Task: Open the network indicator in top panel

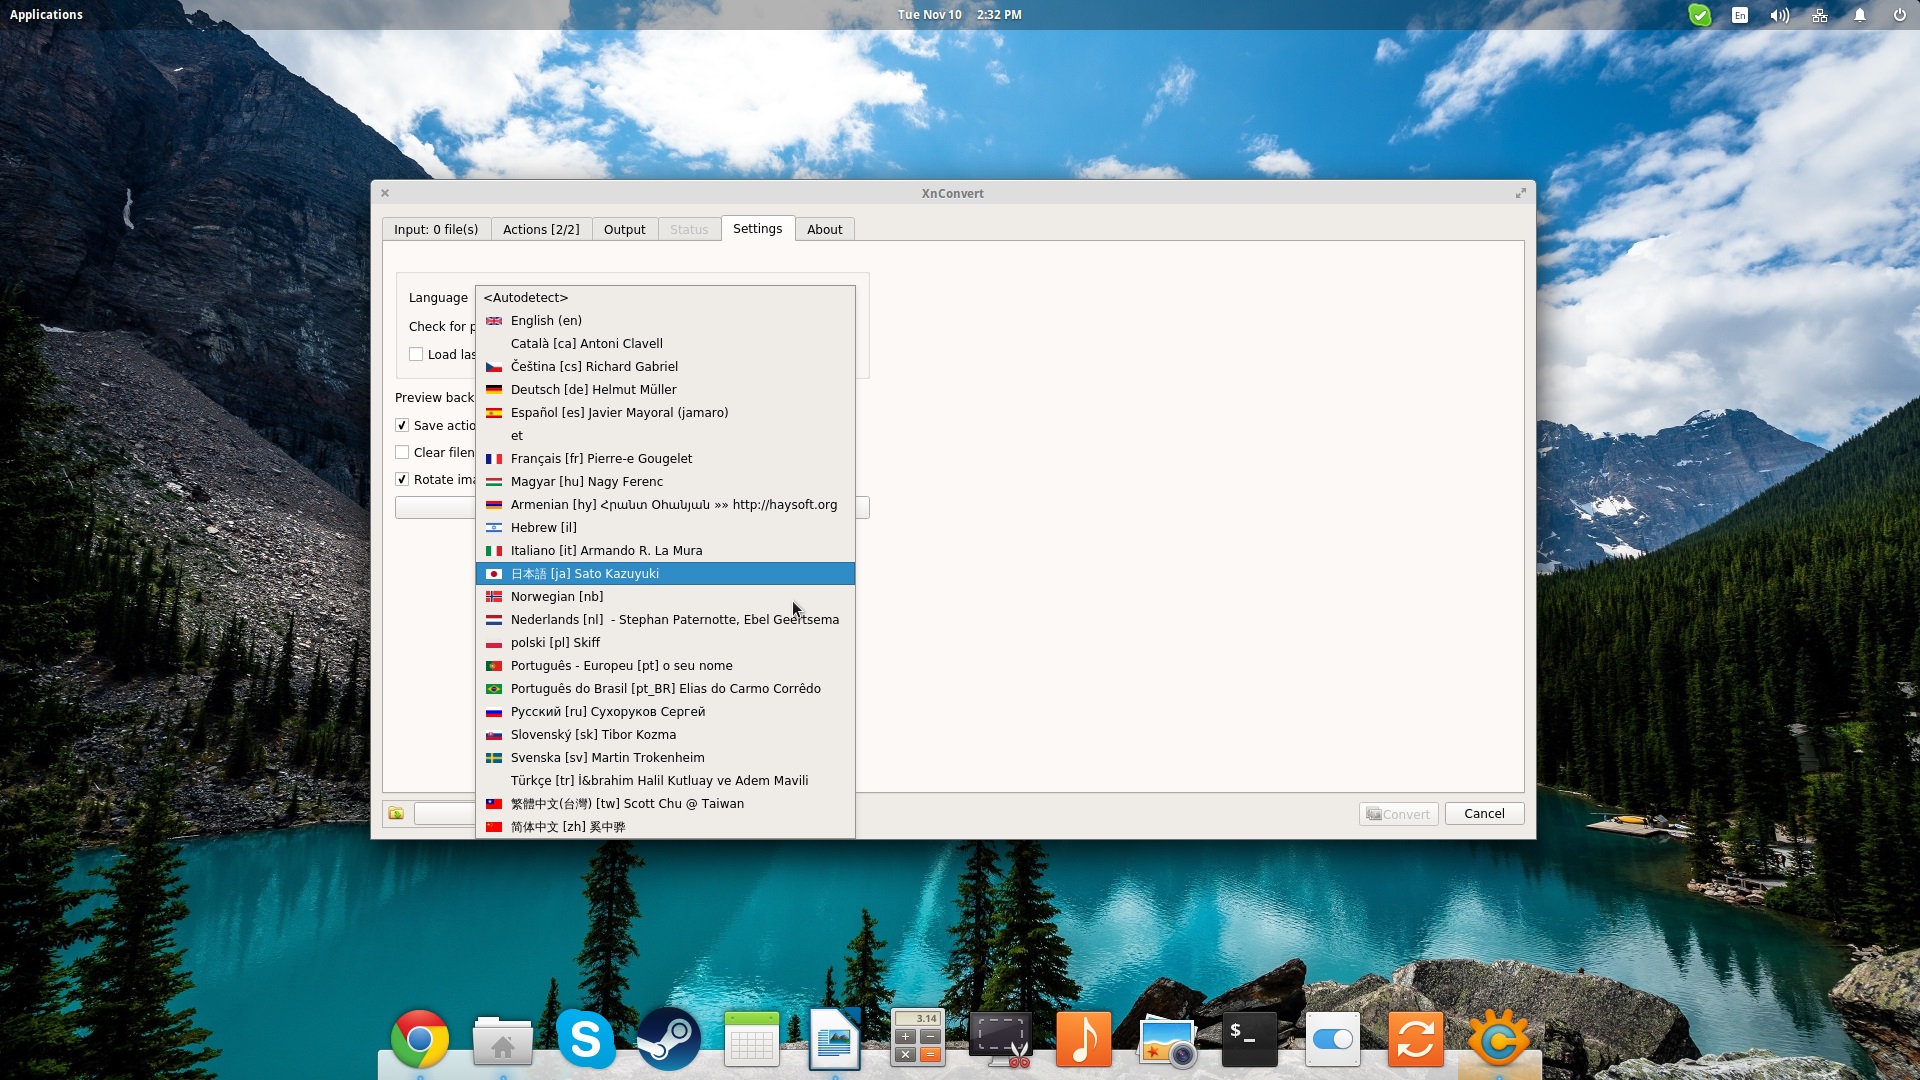Action: pyautogui.click(x=1820, y=15)
